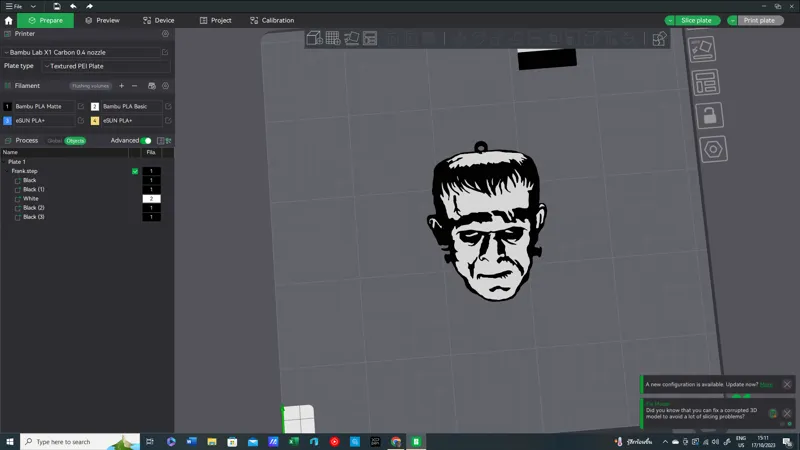Image resolution: width=800 pixels, height=450 pixels.
Task: Select Objects process mode
Action: pos(75,141)
